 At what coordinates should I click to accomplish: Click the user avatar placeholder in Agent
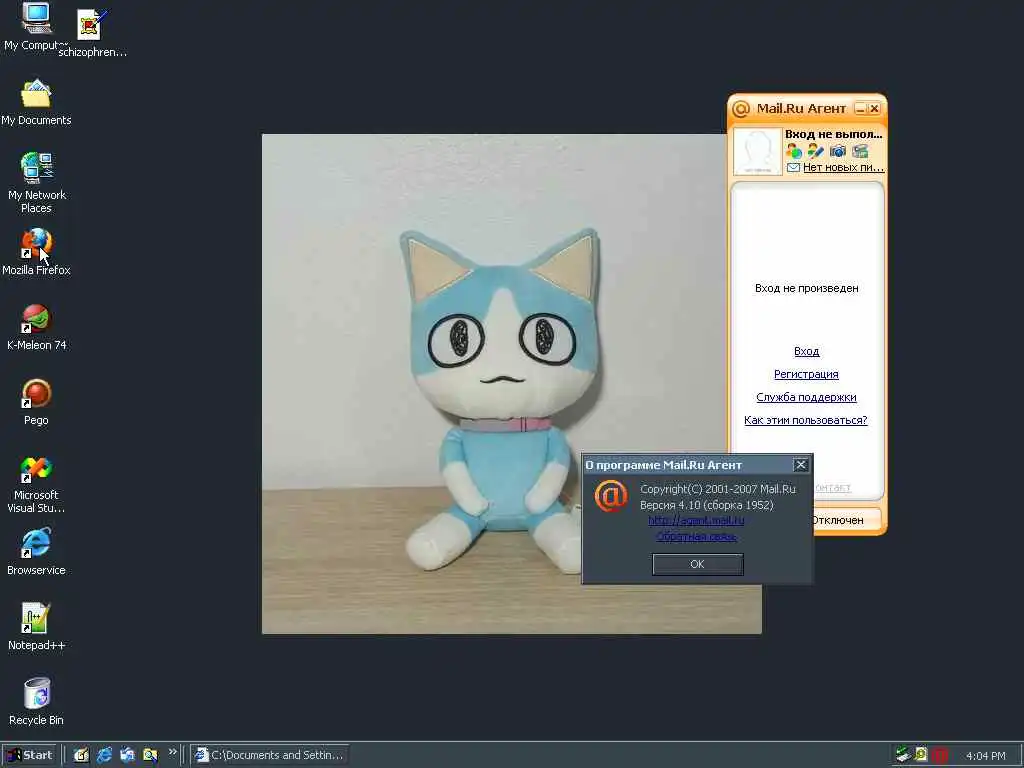(757, 151)
